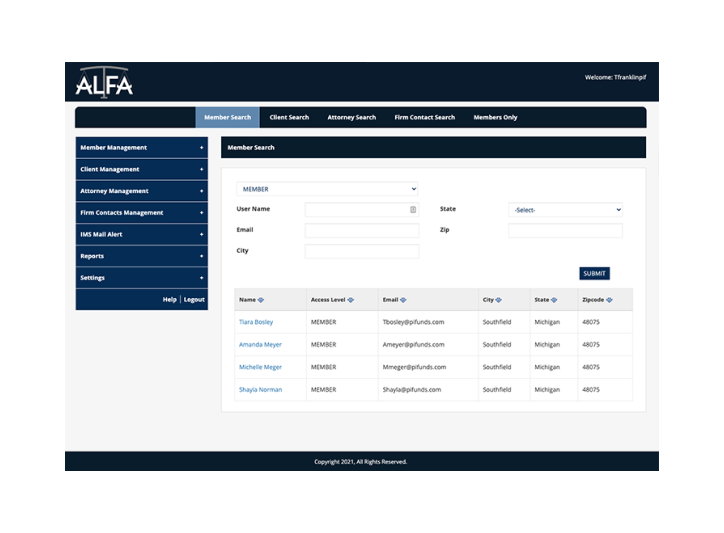This screenshot has width=724, height=533.
Task: Select the Settings menu label
Action: (92, 278)
